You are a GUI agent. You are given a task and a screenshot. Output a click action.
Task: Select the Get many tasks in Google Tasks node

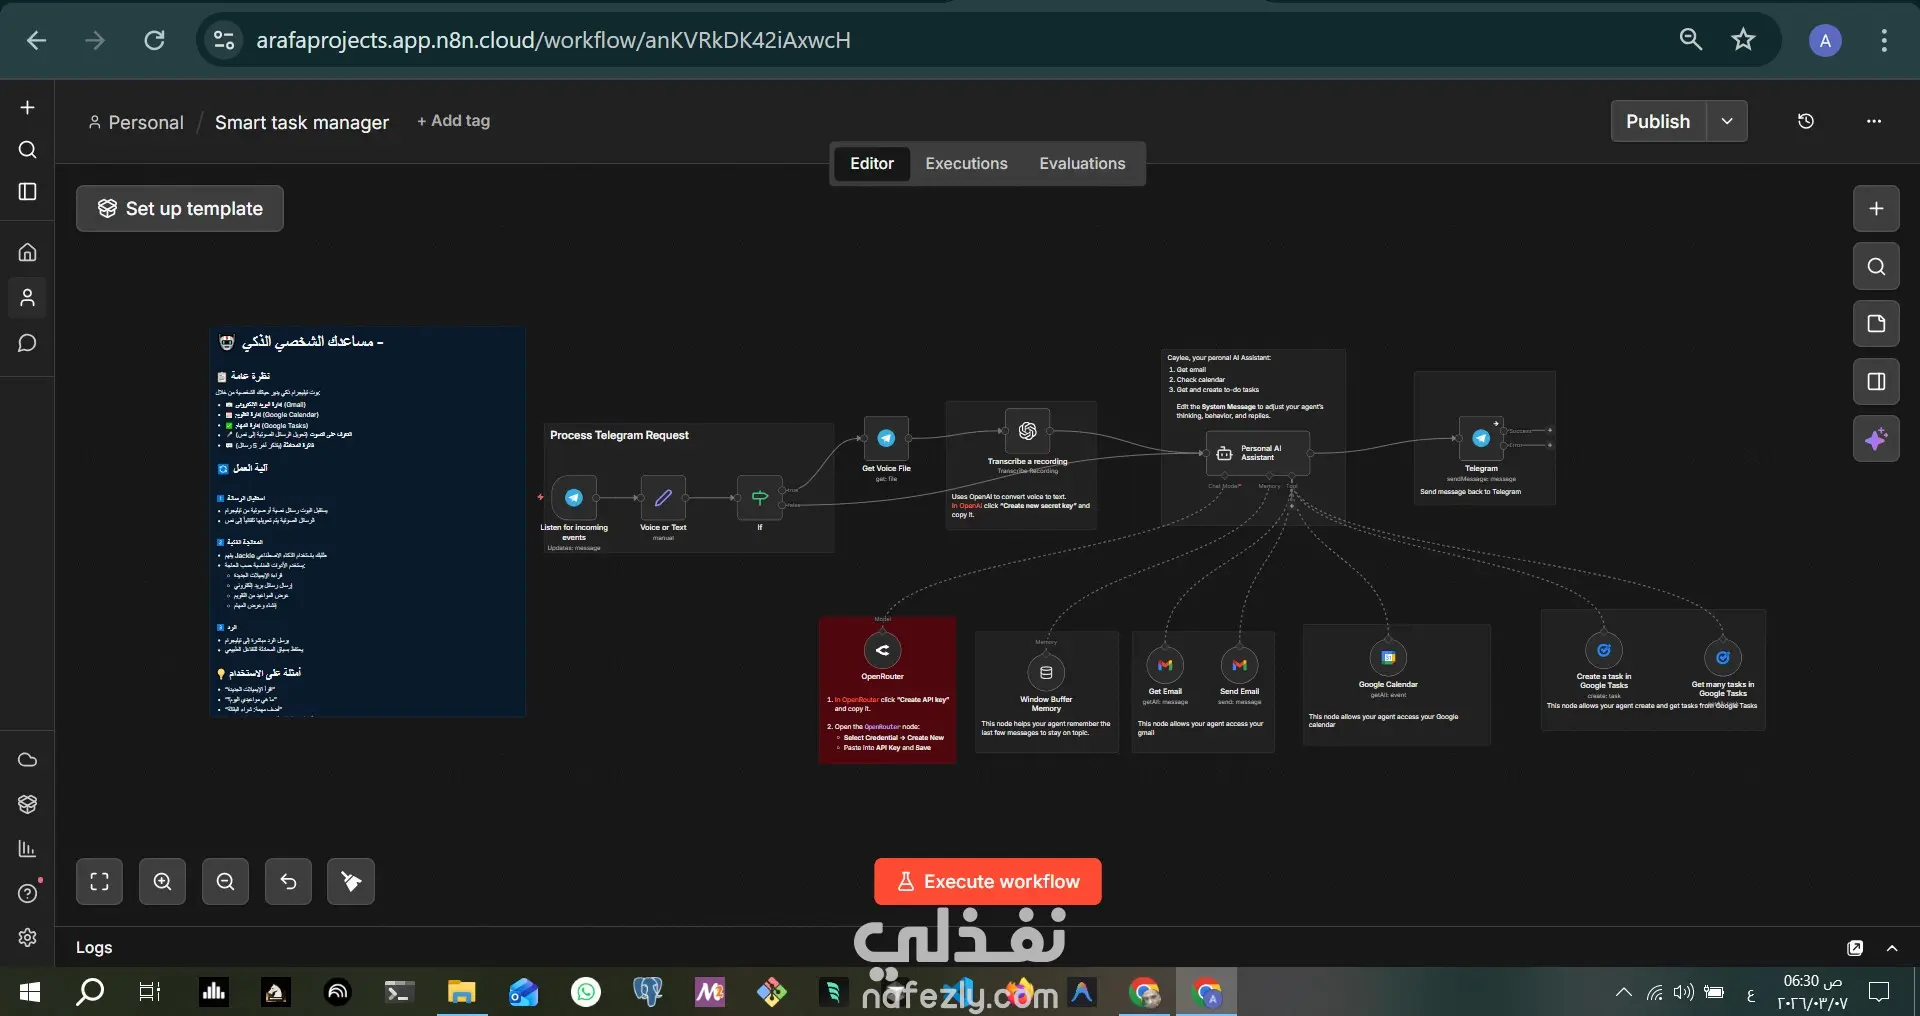[1723, 658]
